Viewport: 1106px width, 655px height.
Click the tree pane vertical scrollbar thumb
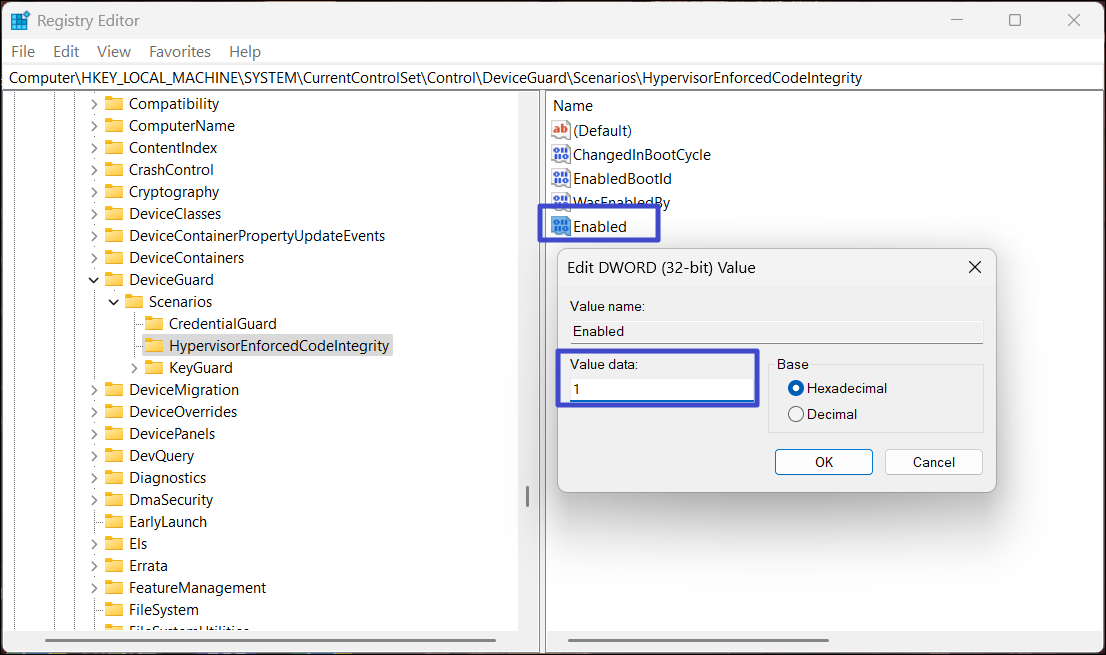pos(527,496)
